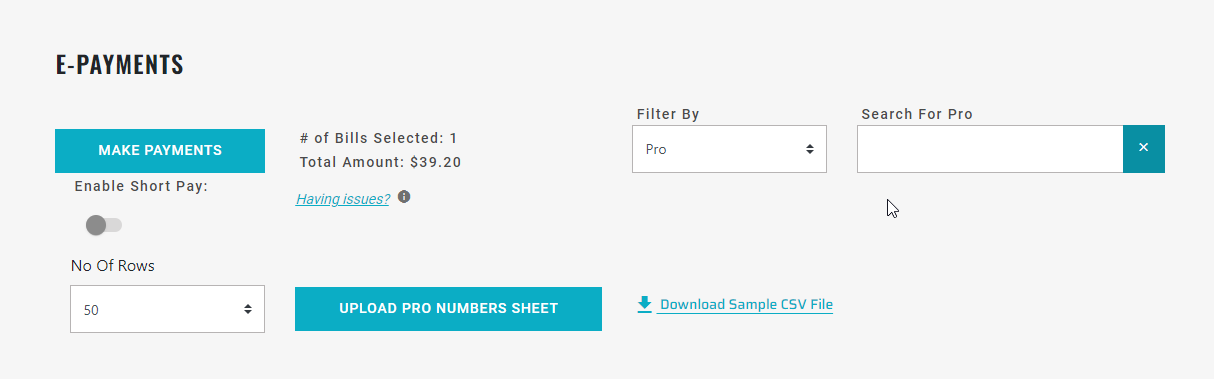The width and height of the screenshot is (1214, 379).
Task: Open the Having issues? link
Action: pyautogui.click(x=343, y=199)
